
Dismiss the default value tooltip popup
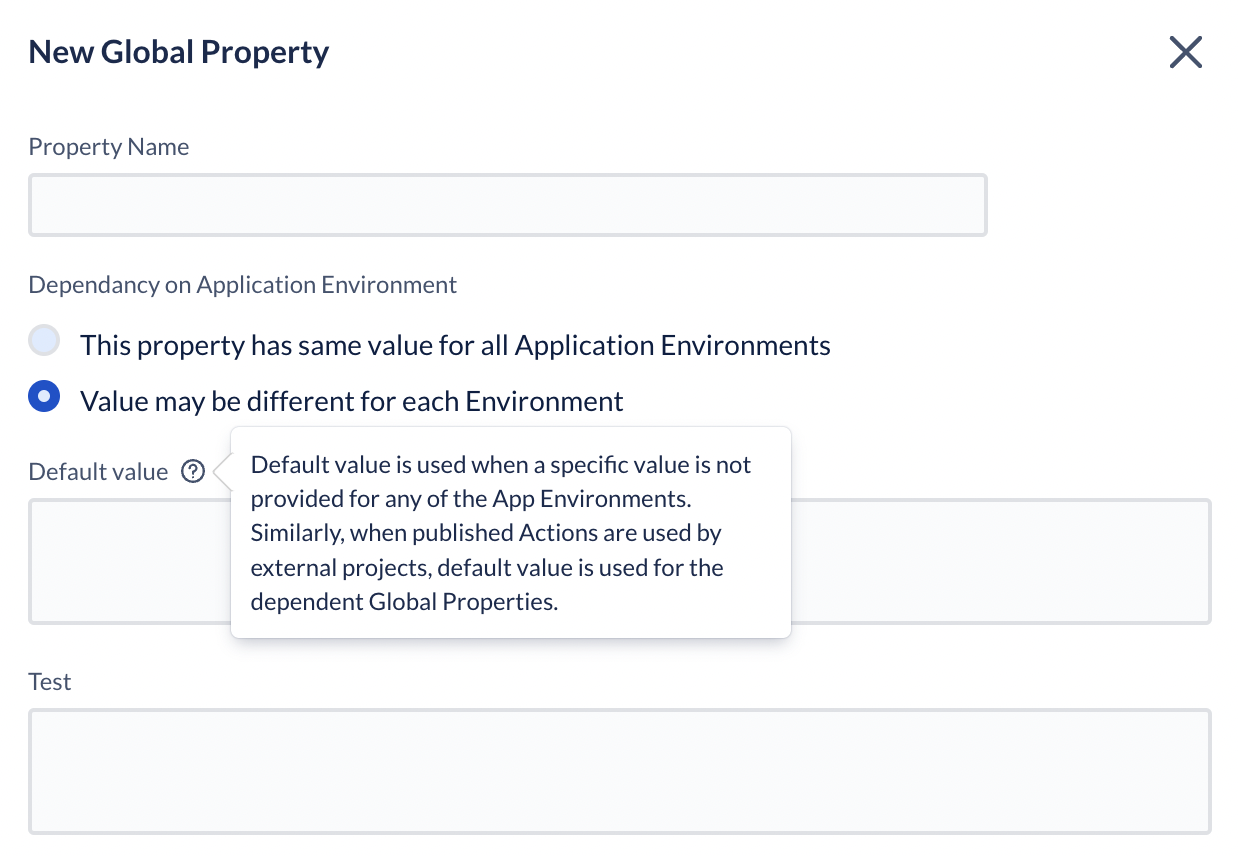[510, 532]
